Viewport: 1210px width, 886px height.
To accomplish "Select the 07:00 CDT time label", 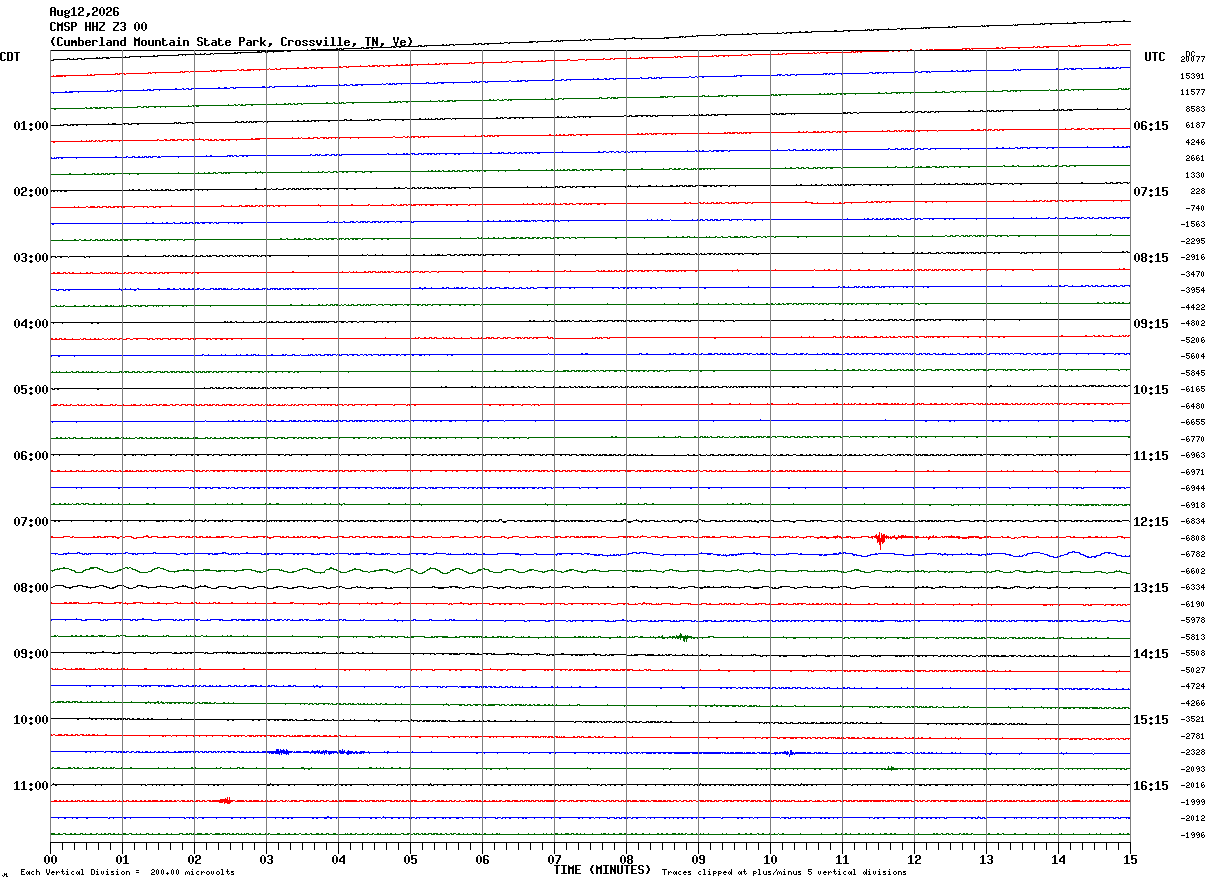I will pyautogui.click(x=31, y=522).
